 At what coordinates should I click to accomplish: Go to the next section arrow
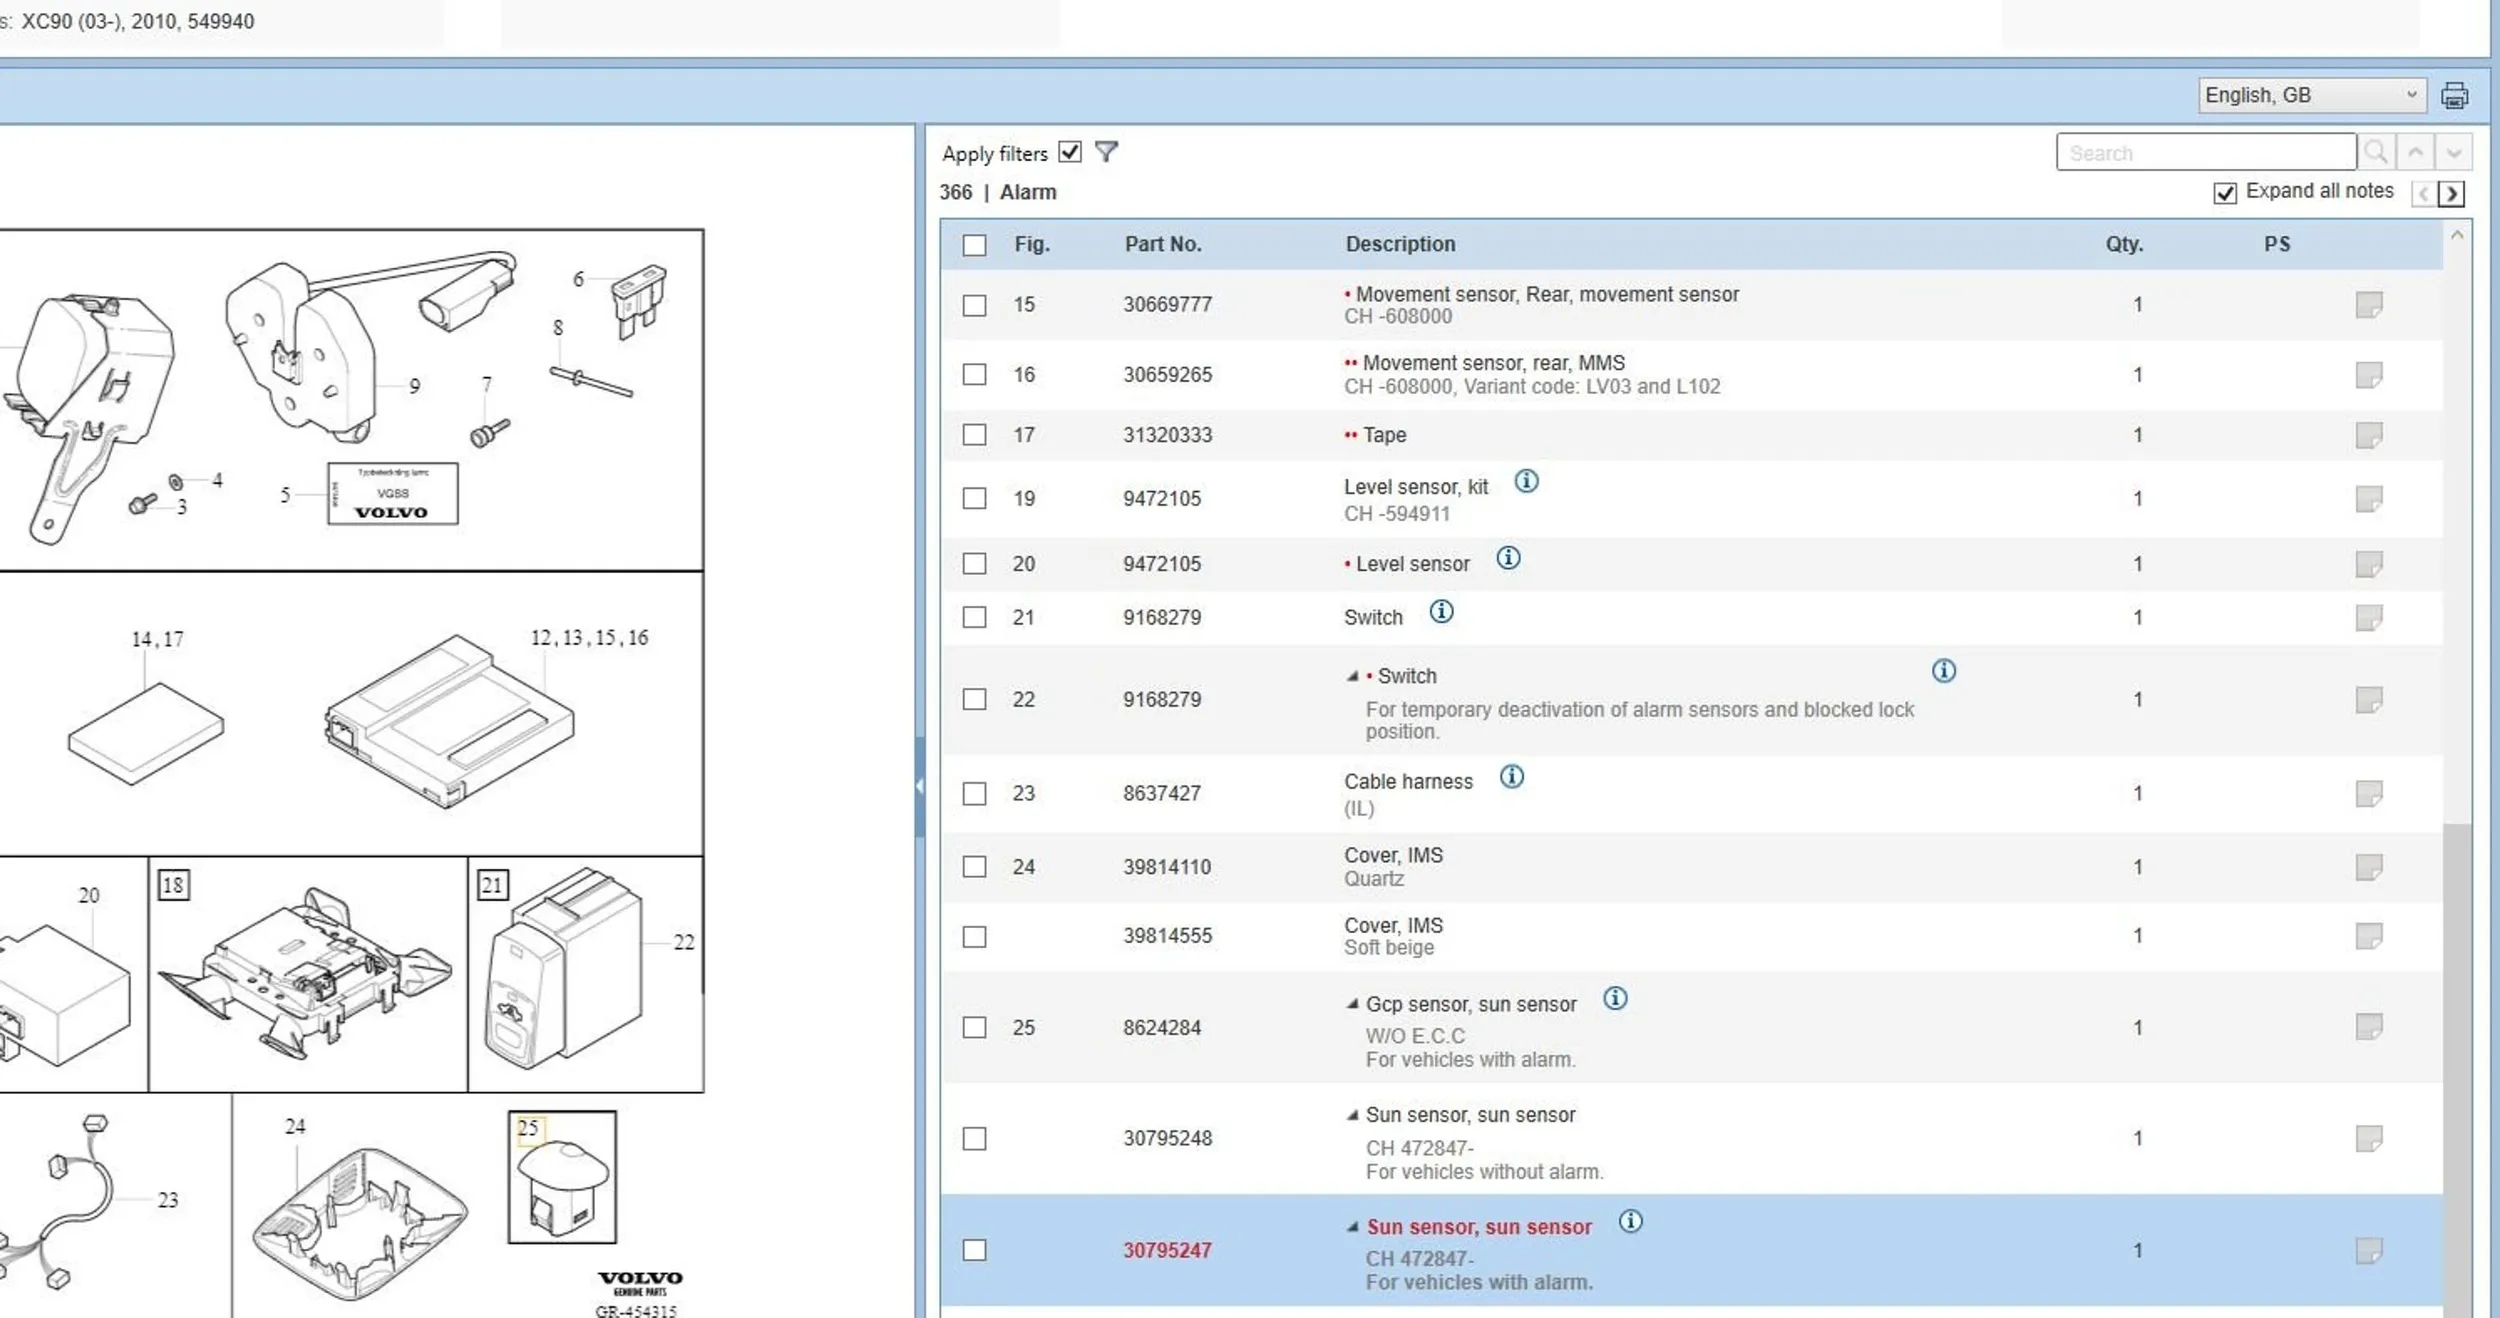pos(2451,194)
